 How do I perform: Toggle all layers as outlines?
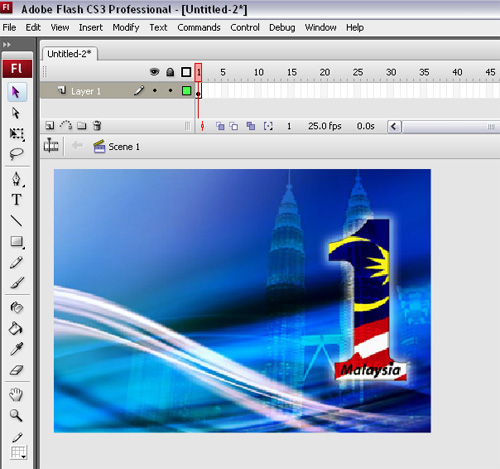(x=186, y=72)
